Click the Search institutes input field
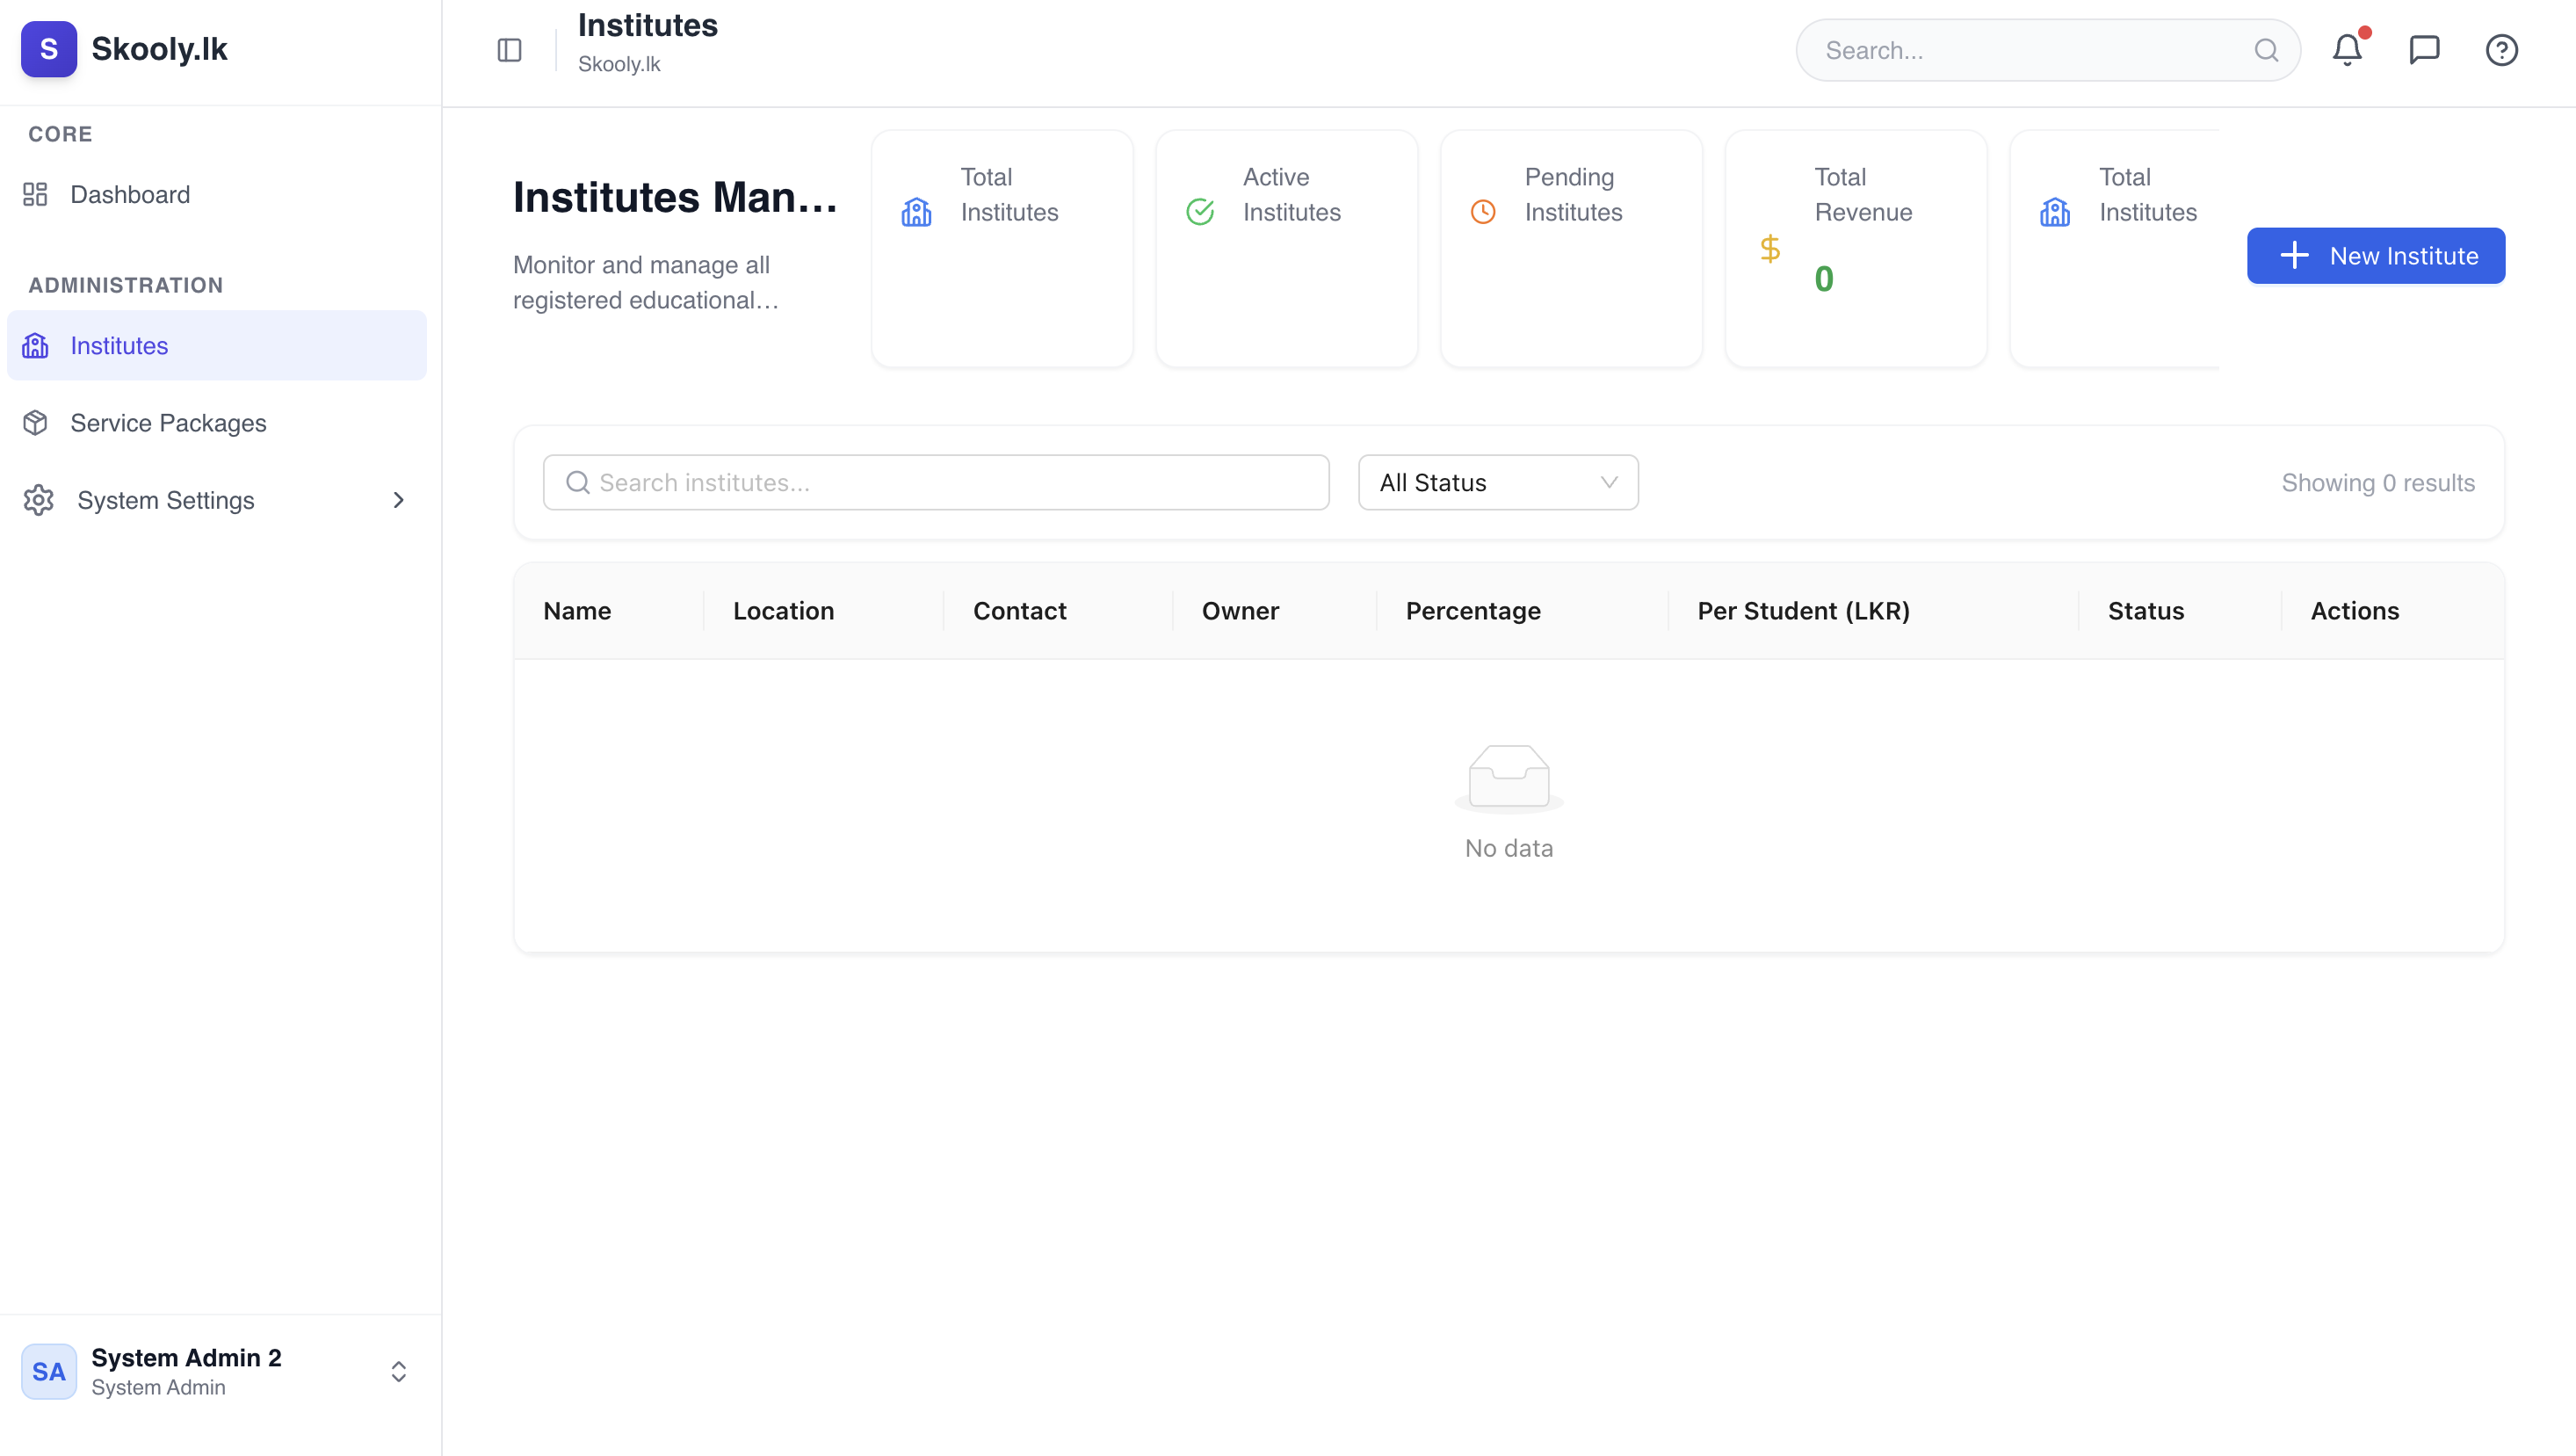This screenshot has height=1456, width=2576. [x=935, y=482]
